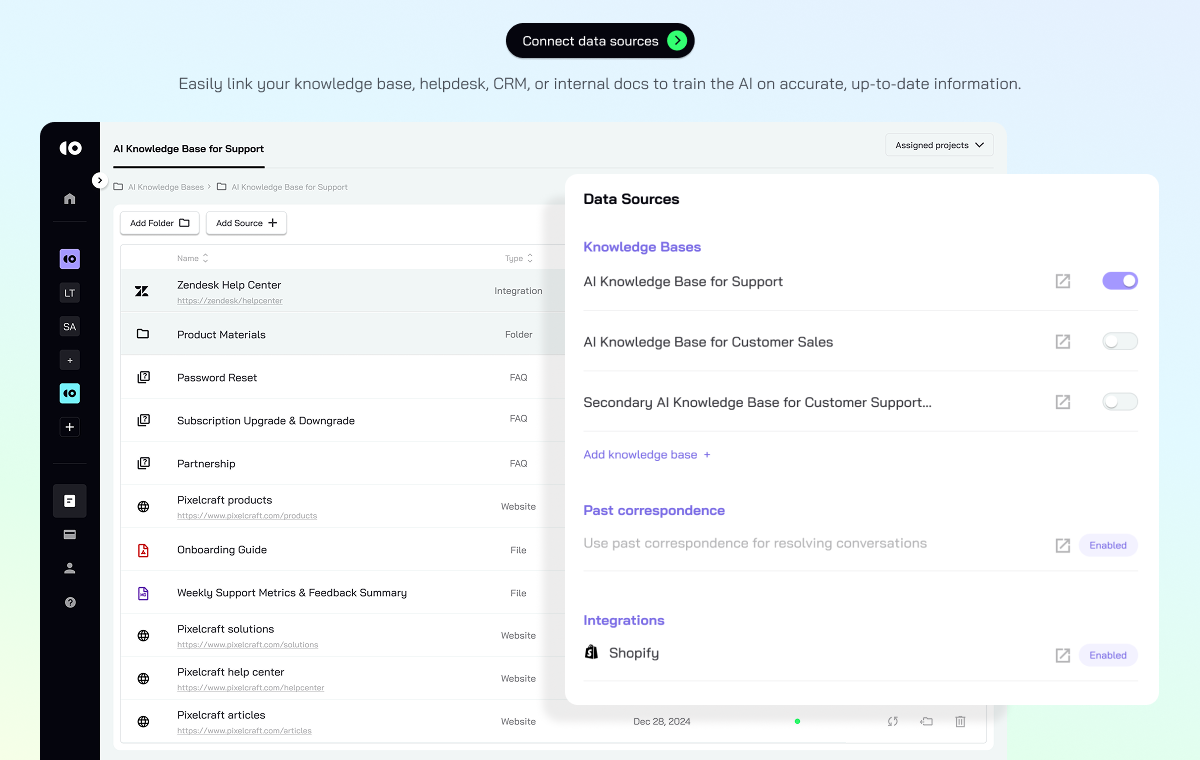
Task: Resync the Pixelcraft articles source
Action: [x=893, y=721]
